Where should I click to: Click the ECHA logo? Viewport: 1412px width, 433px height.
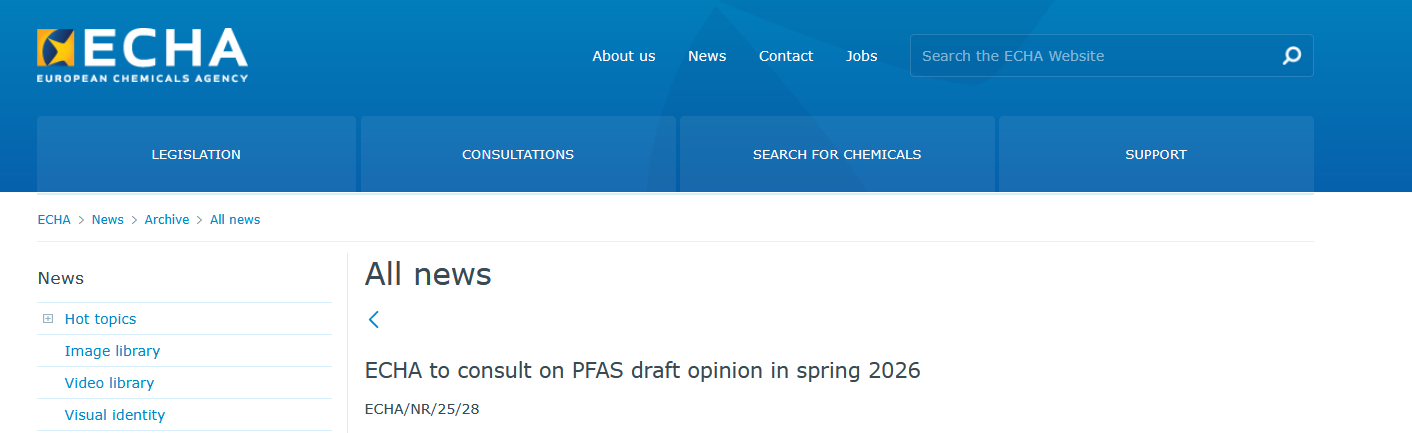click(x=142, y=55)
